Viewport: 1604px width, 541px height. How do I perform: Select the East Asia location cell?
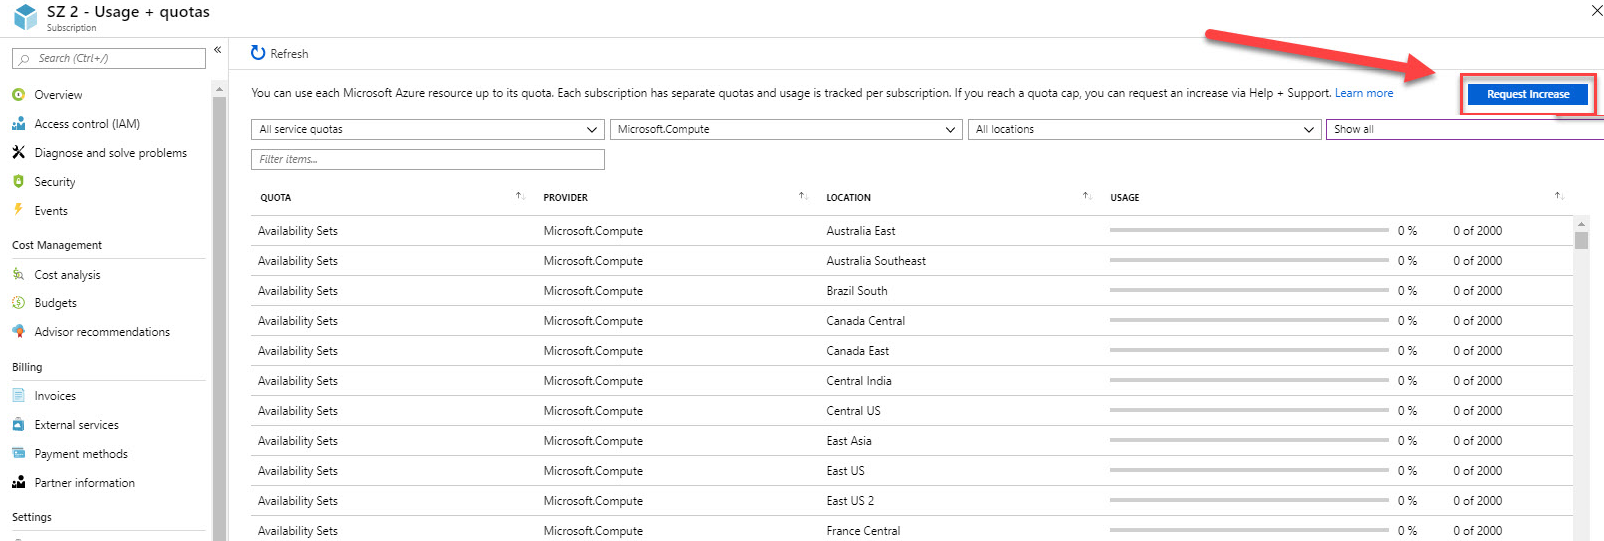pos(848,441)
